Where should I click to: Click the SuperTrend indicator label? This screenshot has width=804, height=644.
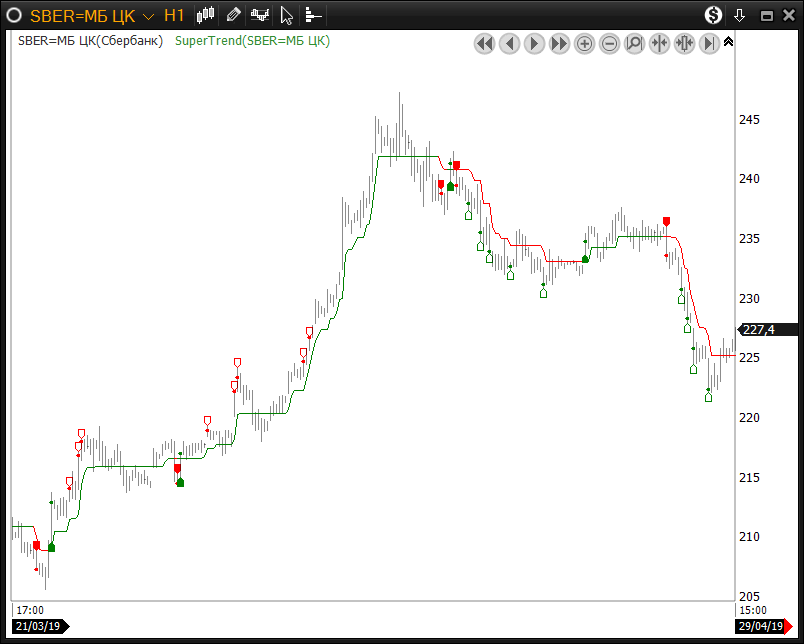pyautogui.click(x=252, y=41)
